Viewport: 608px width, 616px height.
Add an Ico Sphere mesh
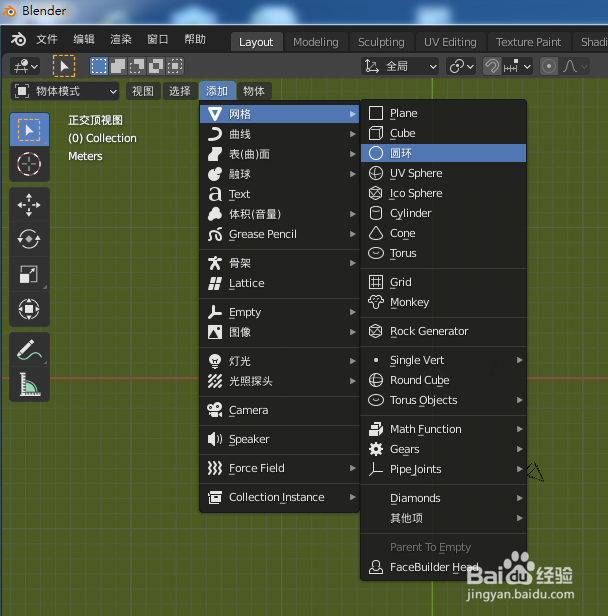click(443, 193)
